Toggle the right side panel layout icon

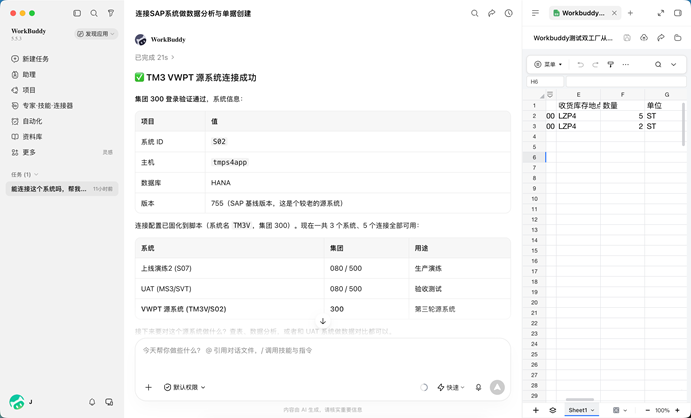pos(678,13)
